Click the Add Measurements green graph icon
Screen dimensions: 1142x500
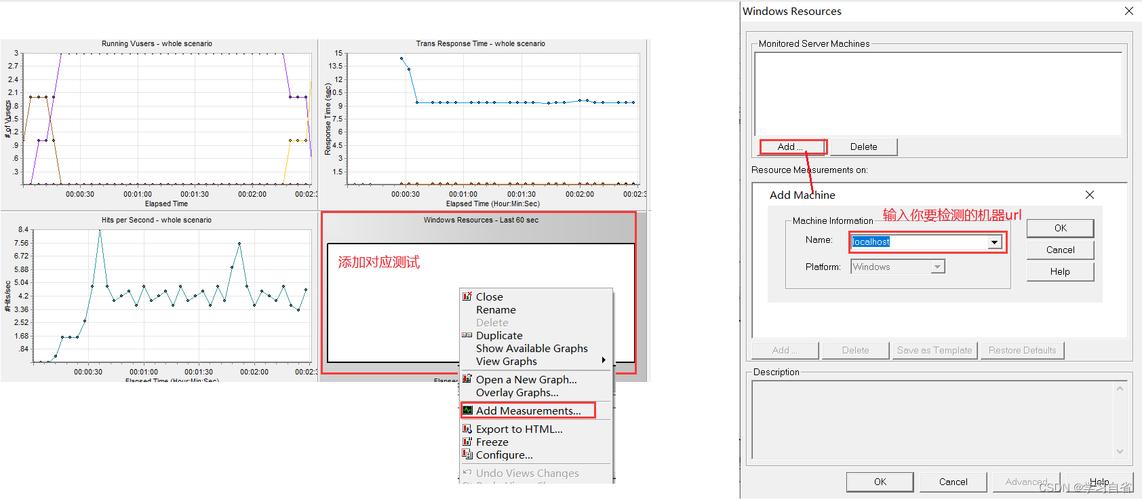[467, 411]
